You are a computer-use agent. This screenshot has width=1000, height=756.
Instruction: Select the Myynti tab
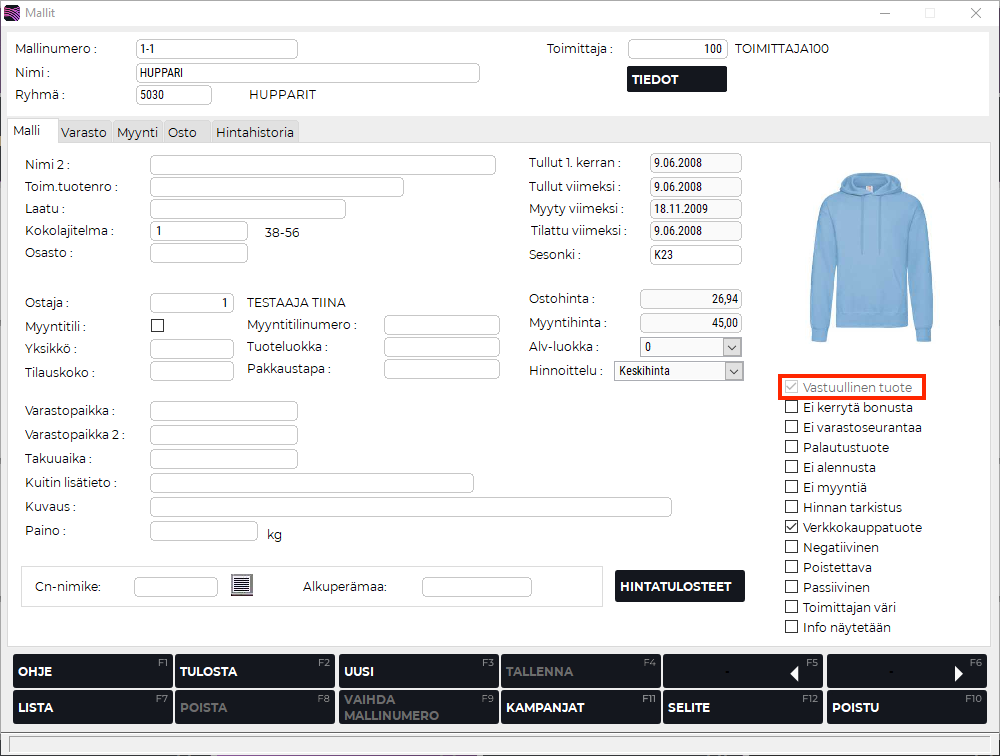(137, 132)
